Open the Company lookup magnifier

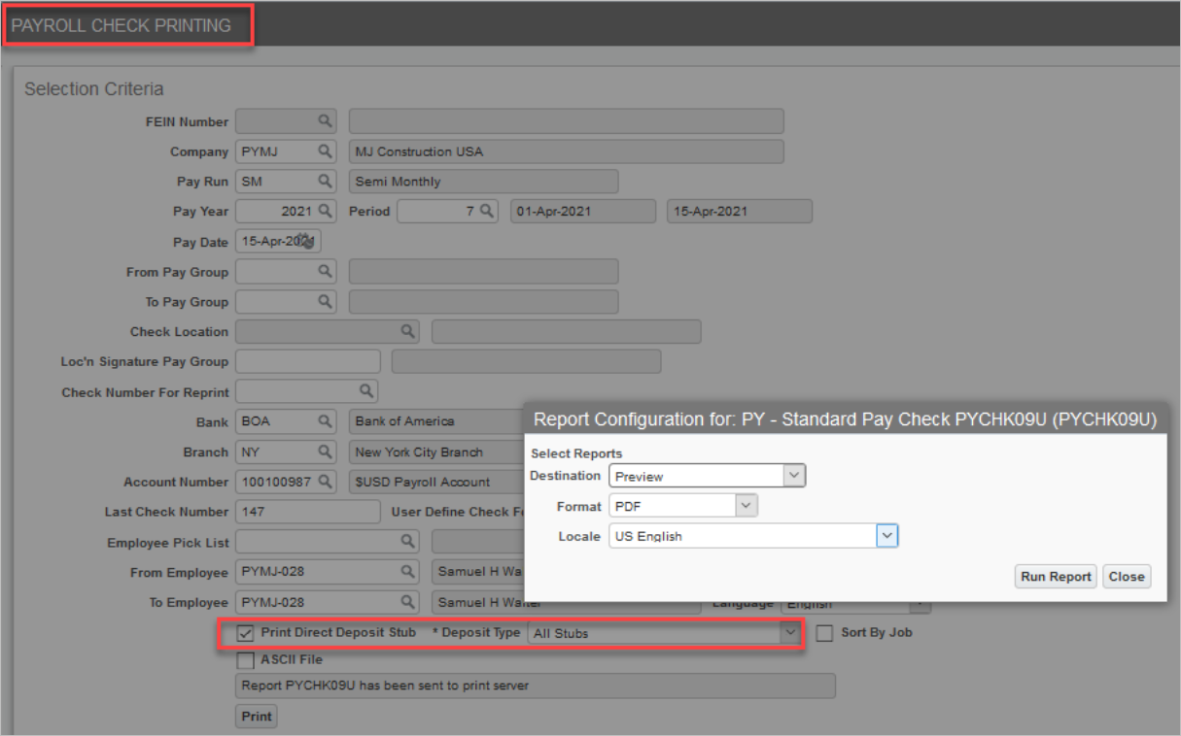pyautogui.click(x=325, y=151)
